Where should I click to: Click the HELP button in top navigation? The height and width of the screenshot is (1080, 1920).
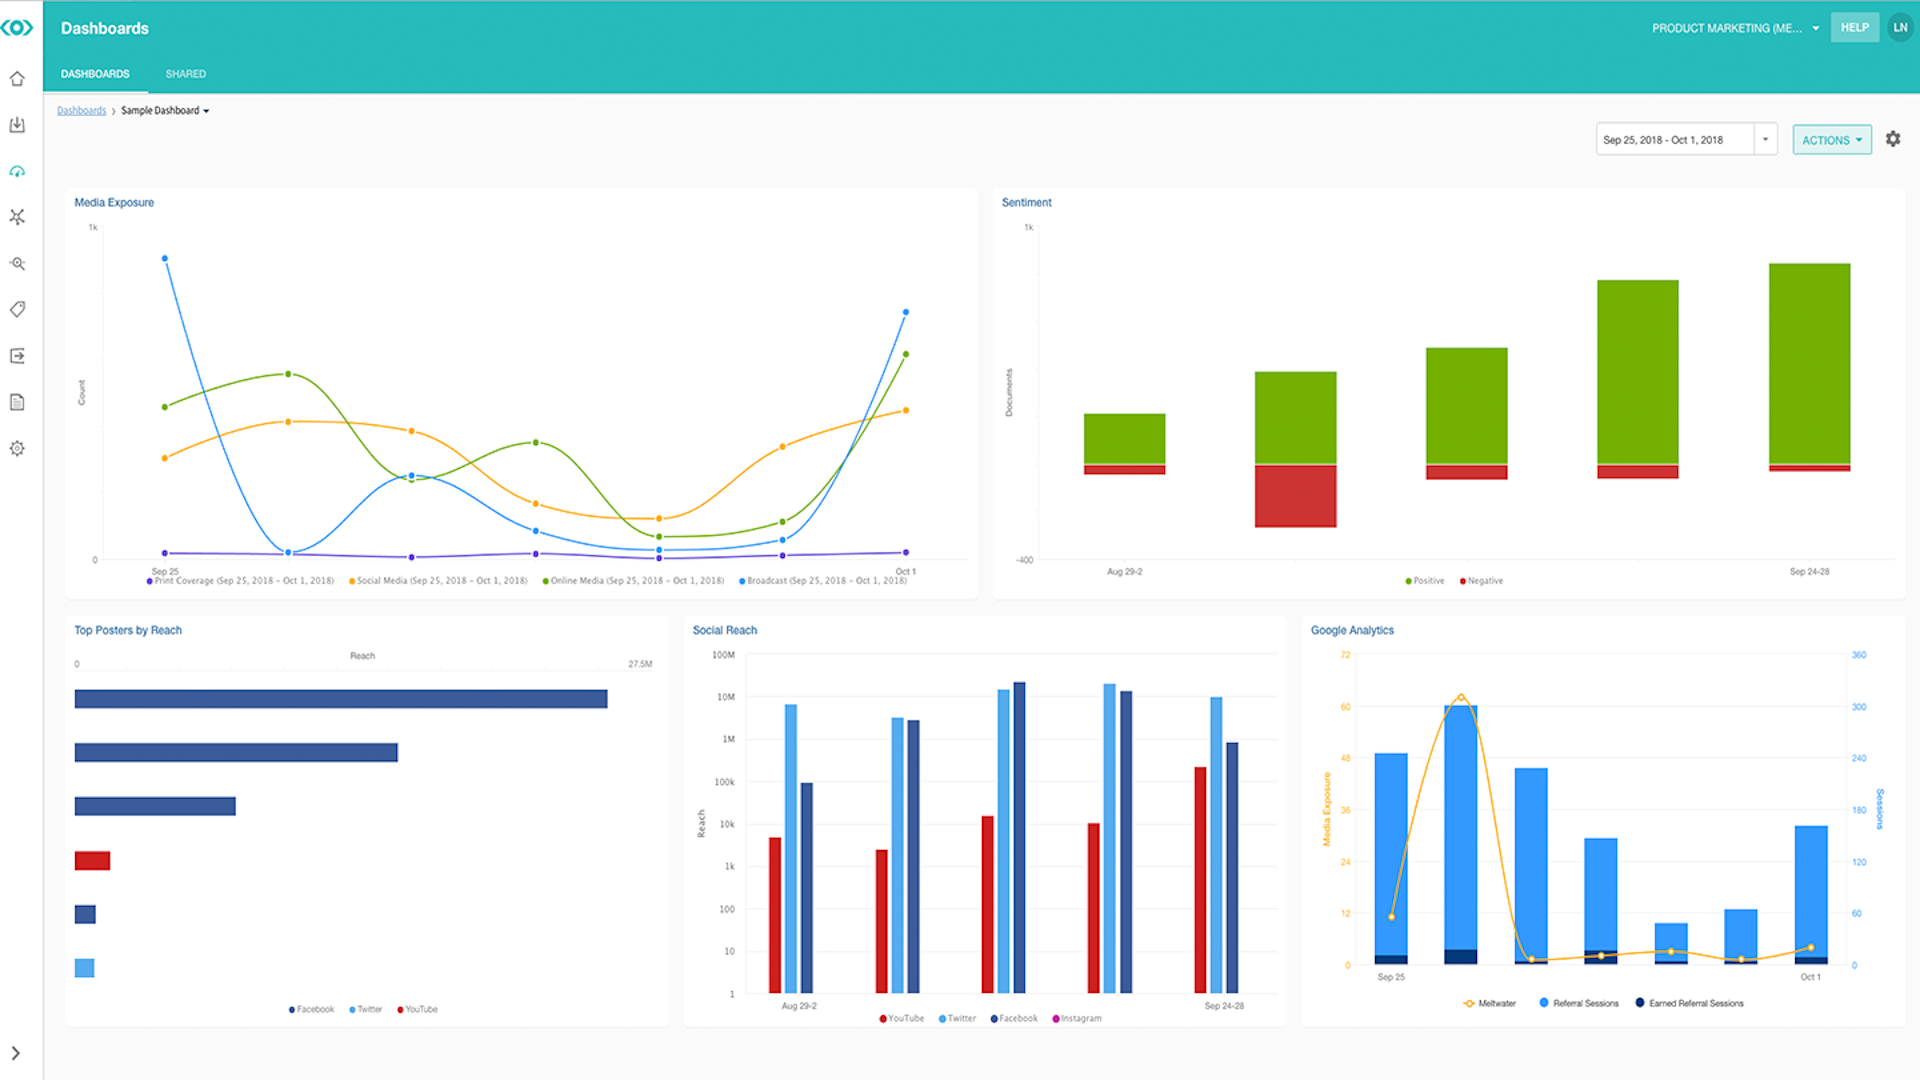click(1855, 26)
